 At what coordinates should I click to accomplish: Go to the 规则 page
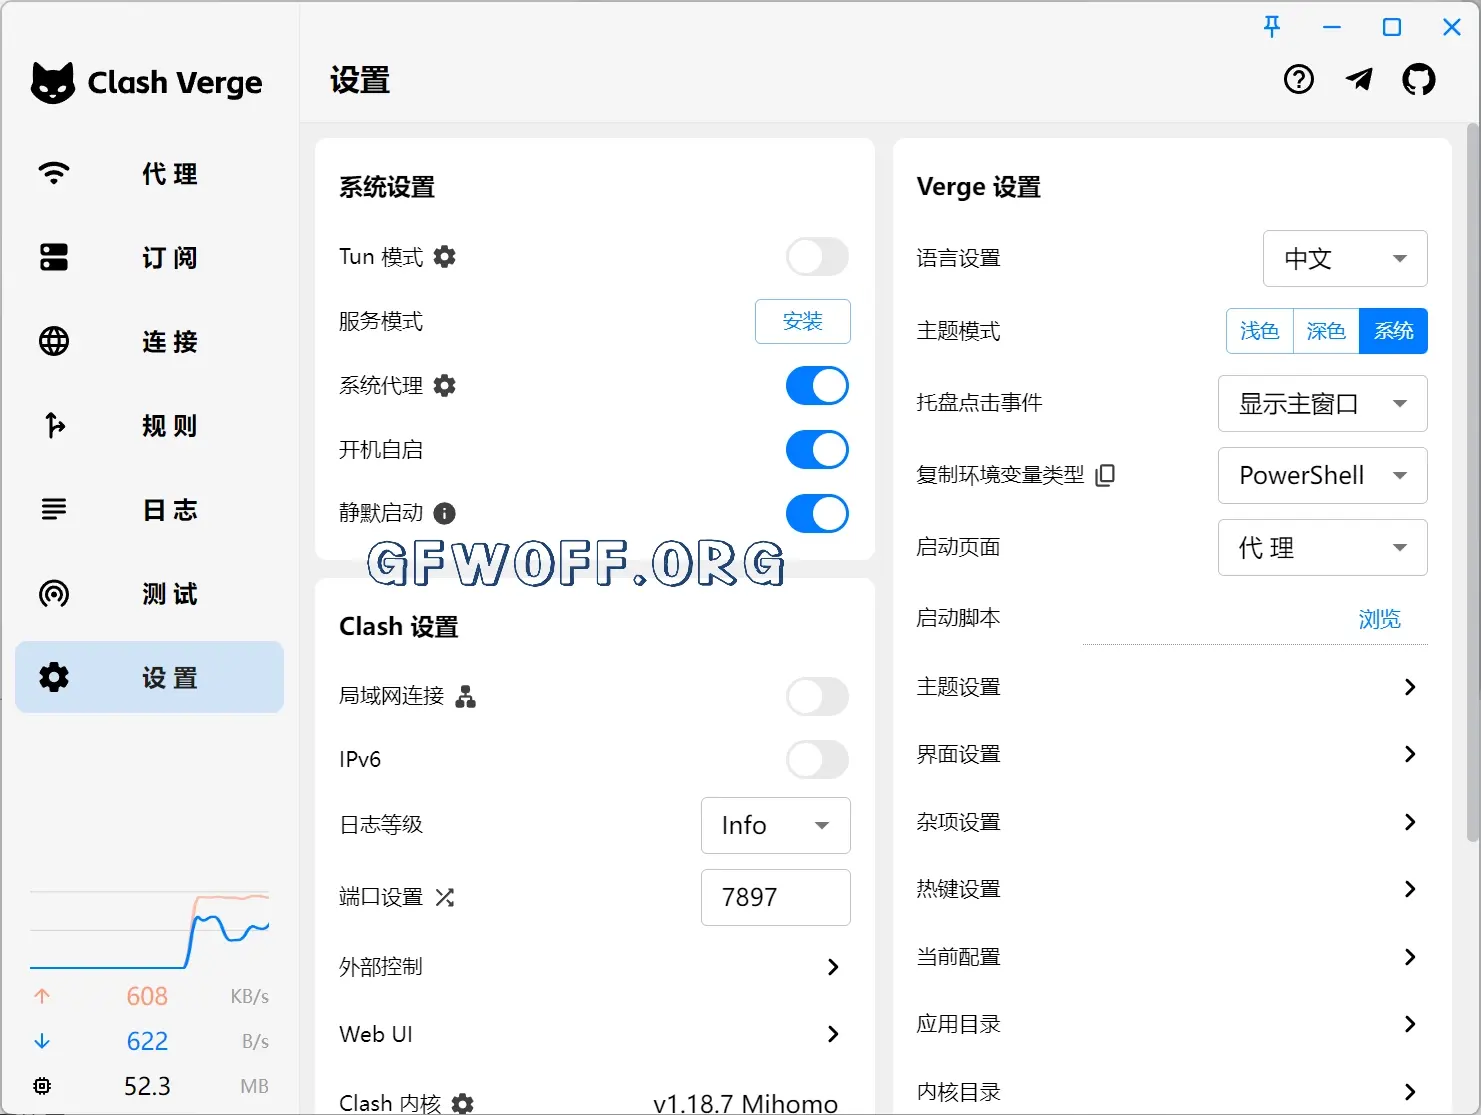[150, 425]
